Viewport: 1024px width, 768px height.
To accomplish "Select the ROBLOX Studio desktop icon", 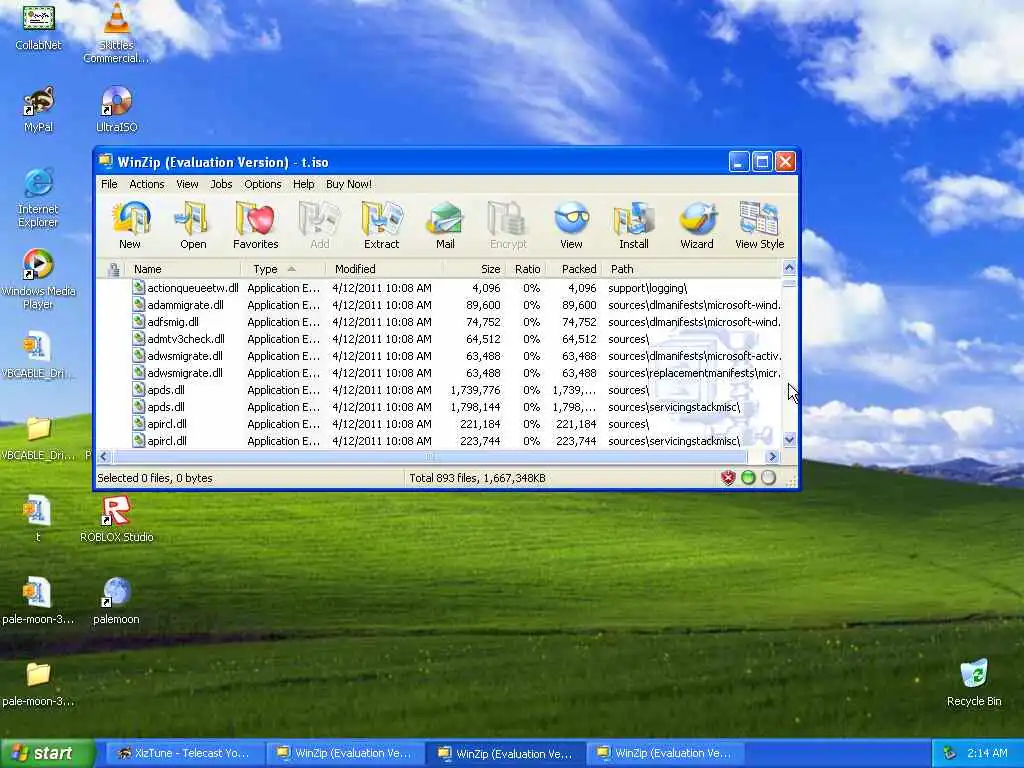I will (116, 519).
